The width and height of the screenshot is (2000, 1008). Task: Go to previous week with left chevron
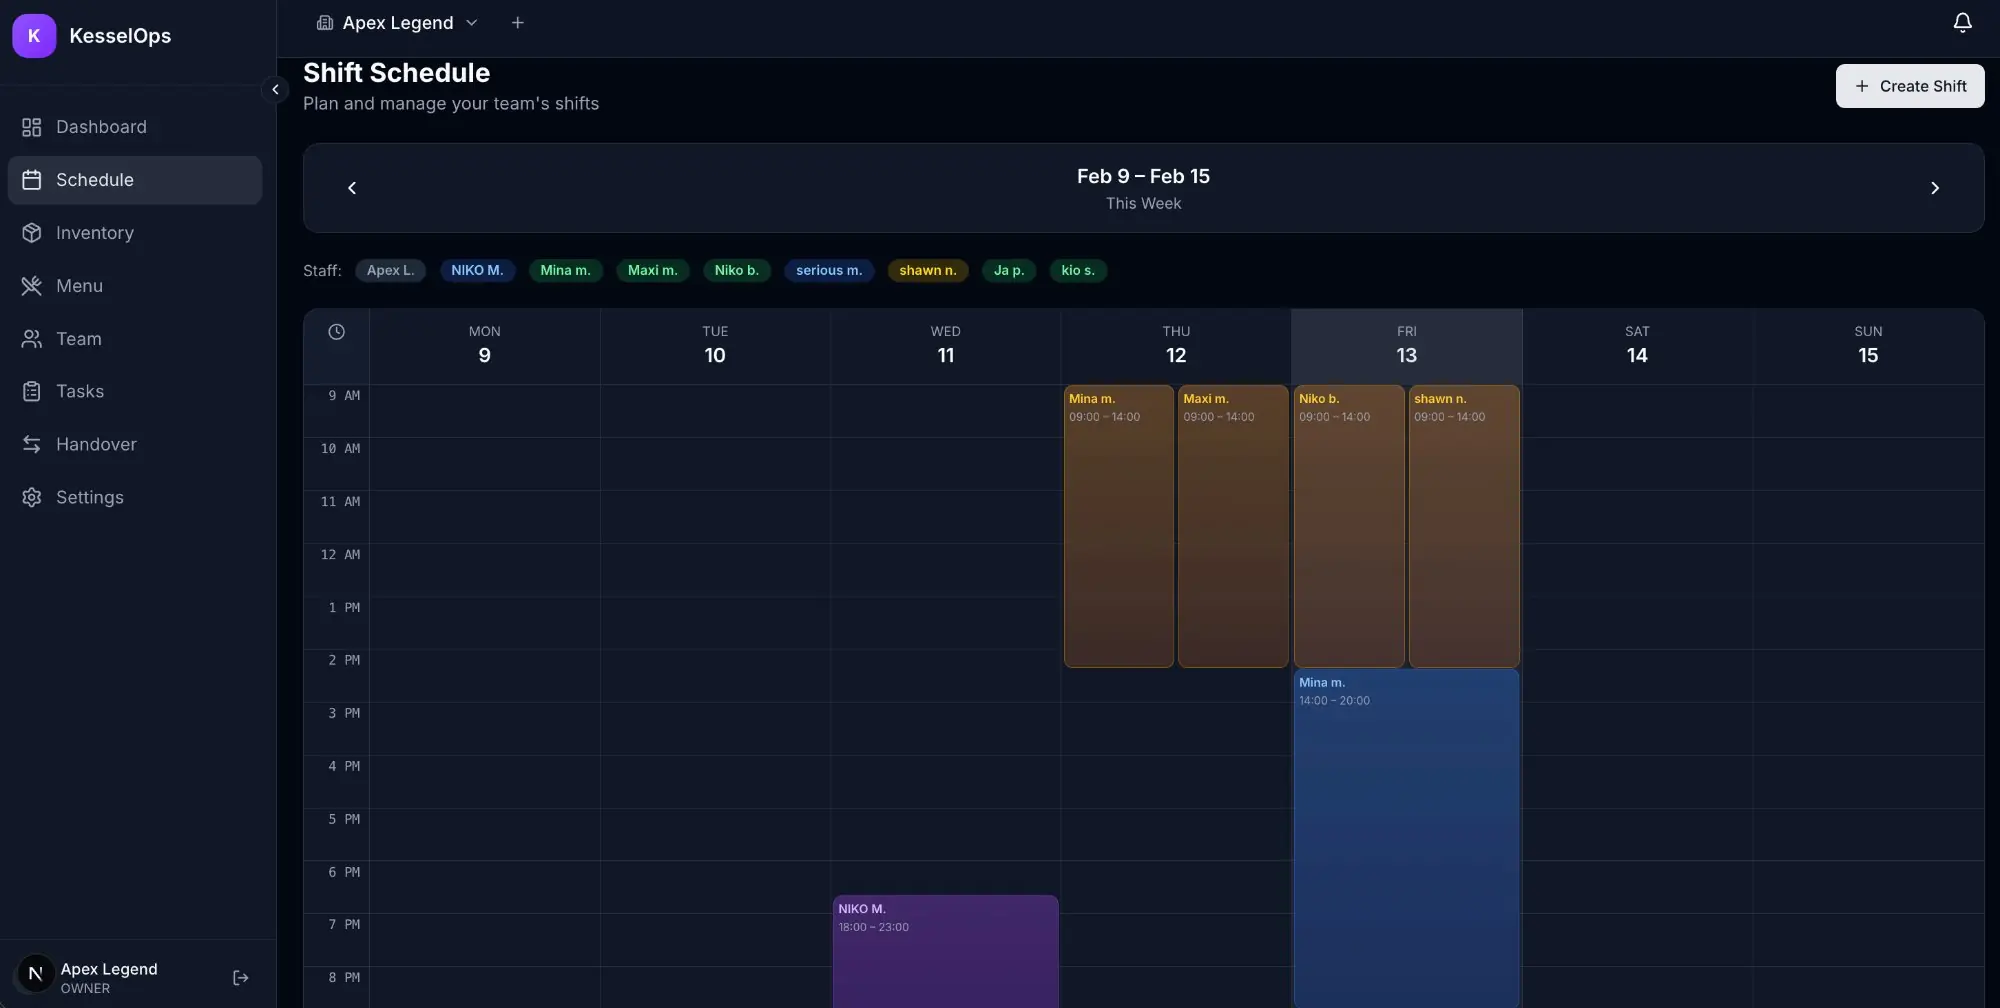(x=352, y=188)
